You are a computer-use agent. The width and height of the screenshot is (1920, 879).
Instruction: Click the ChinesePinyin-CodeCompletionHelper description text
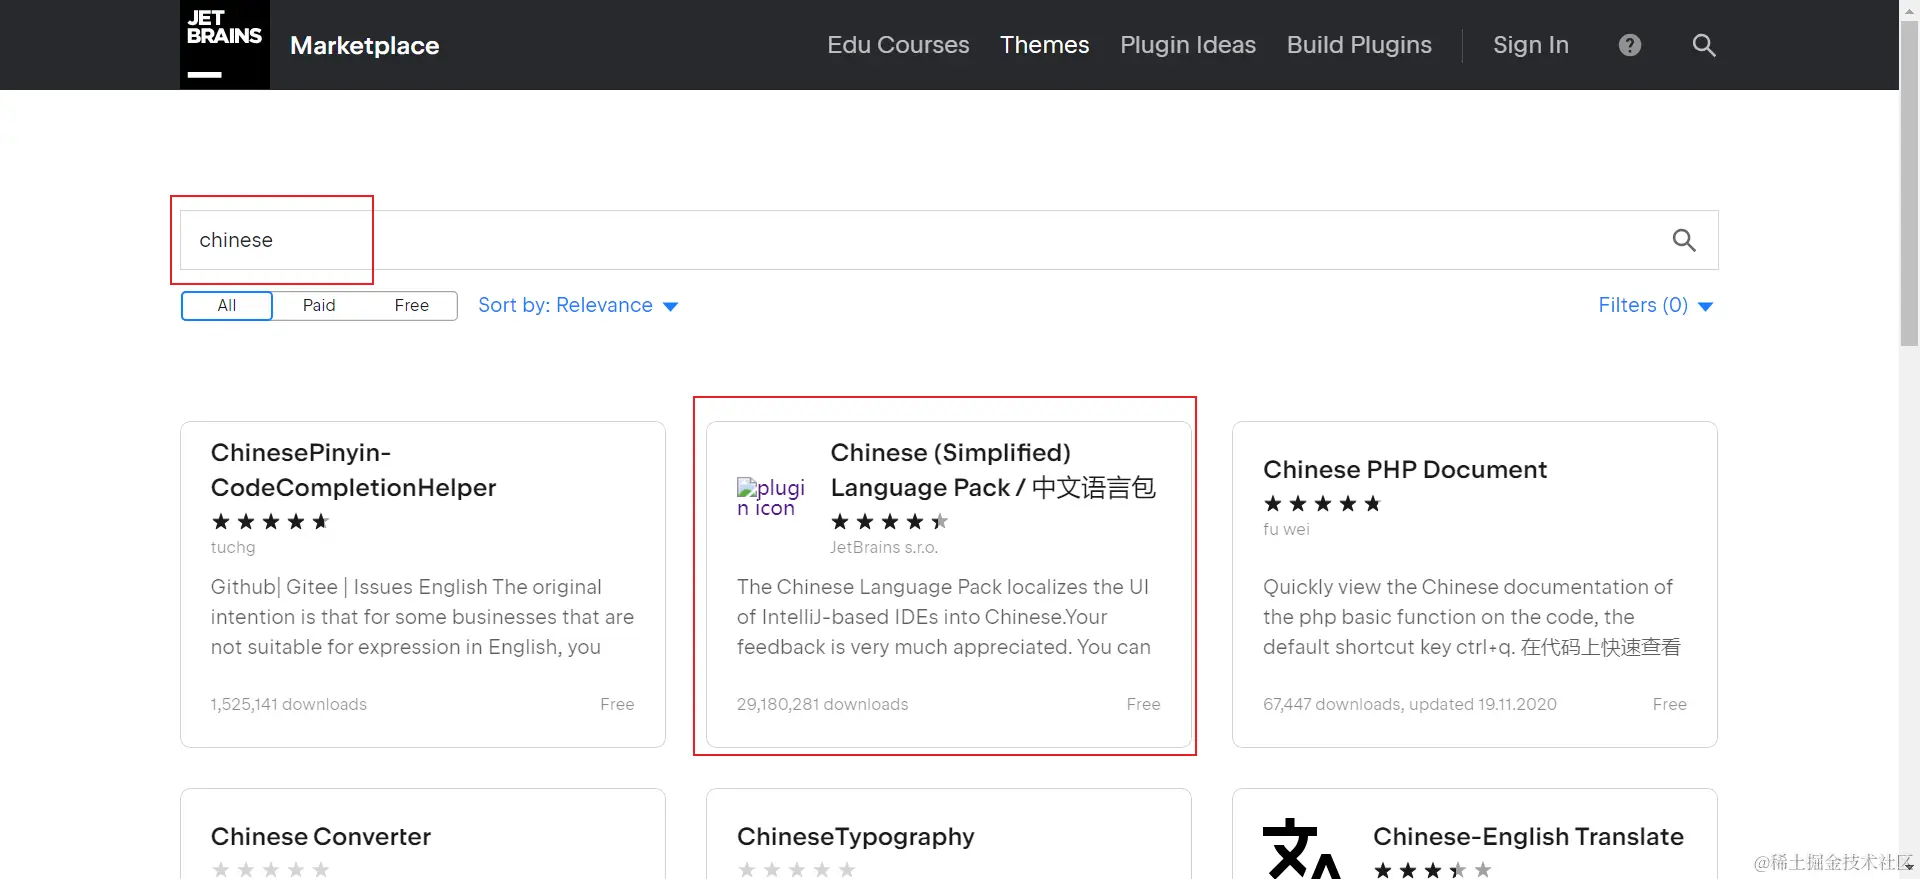click(422, 617)
